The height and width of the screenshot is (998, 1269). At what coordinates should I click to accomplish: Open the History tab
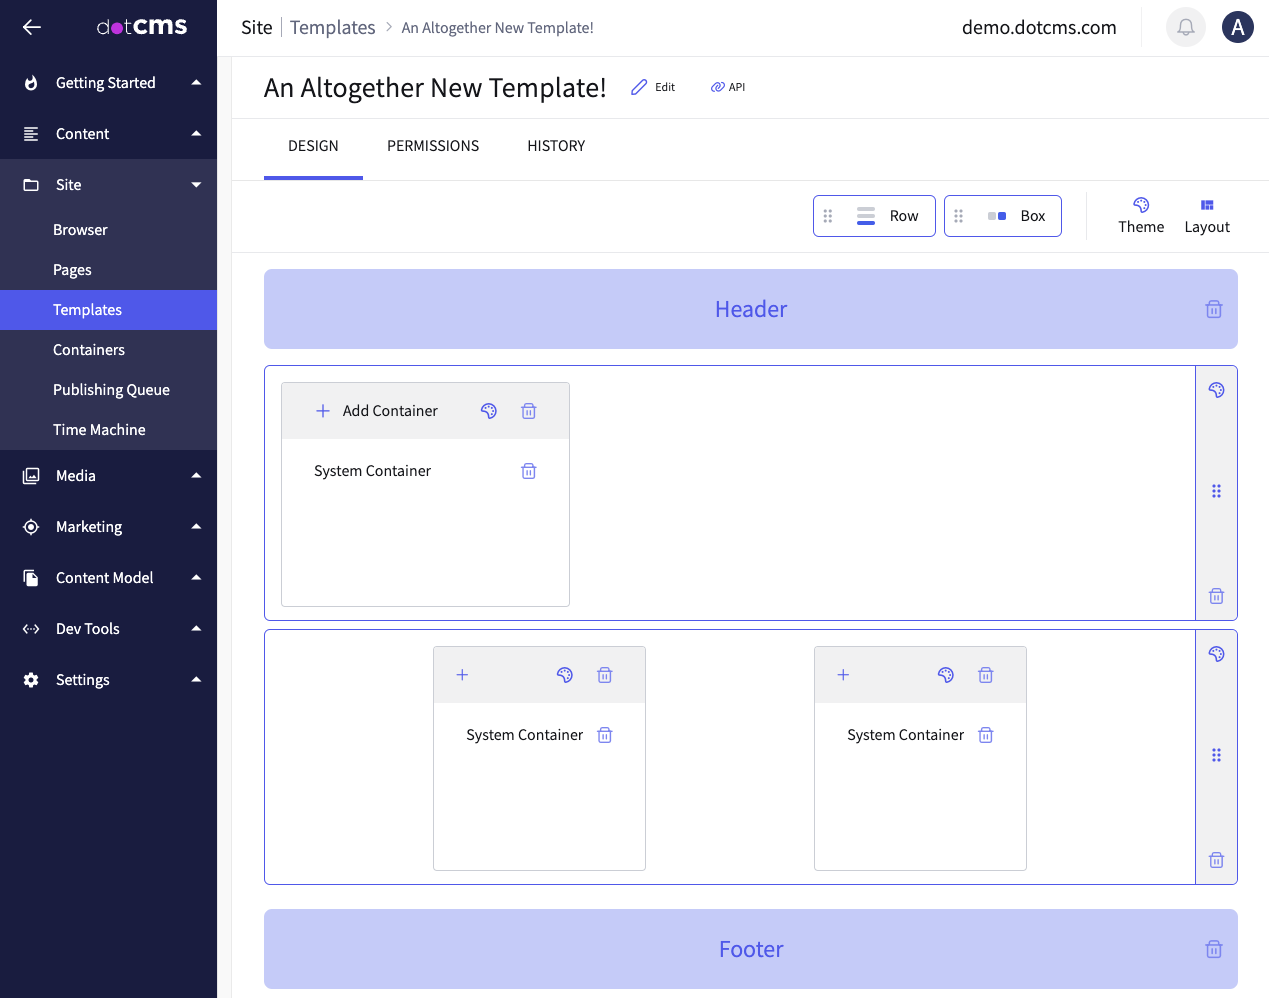coord(556,146)
